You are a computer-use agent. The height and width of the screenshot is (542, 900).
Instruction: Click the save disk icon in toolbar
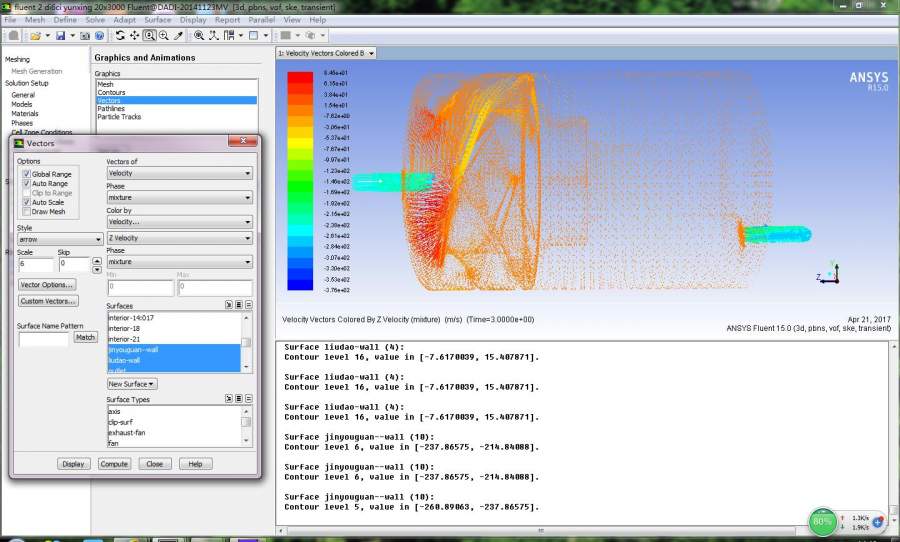pos(60,36)
